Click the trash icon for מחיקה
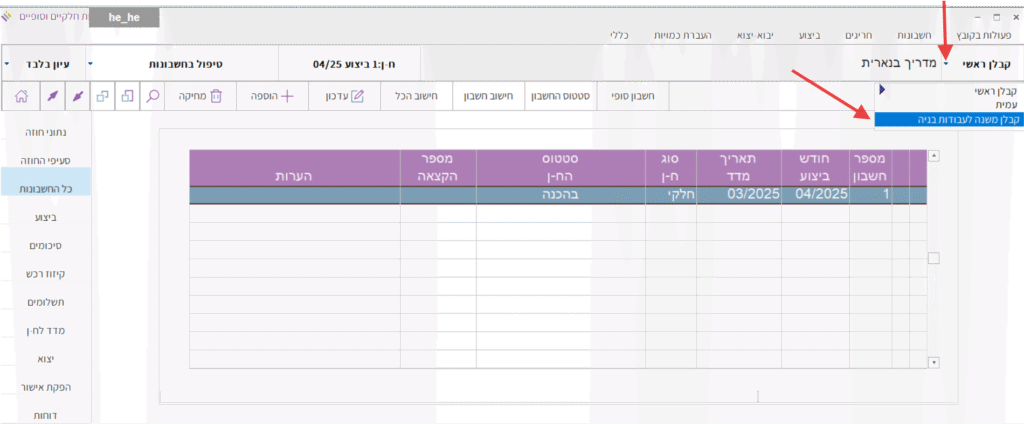The image size is (1024, 424). [x=215, y=97]
